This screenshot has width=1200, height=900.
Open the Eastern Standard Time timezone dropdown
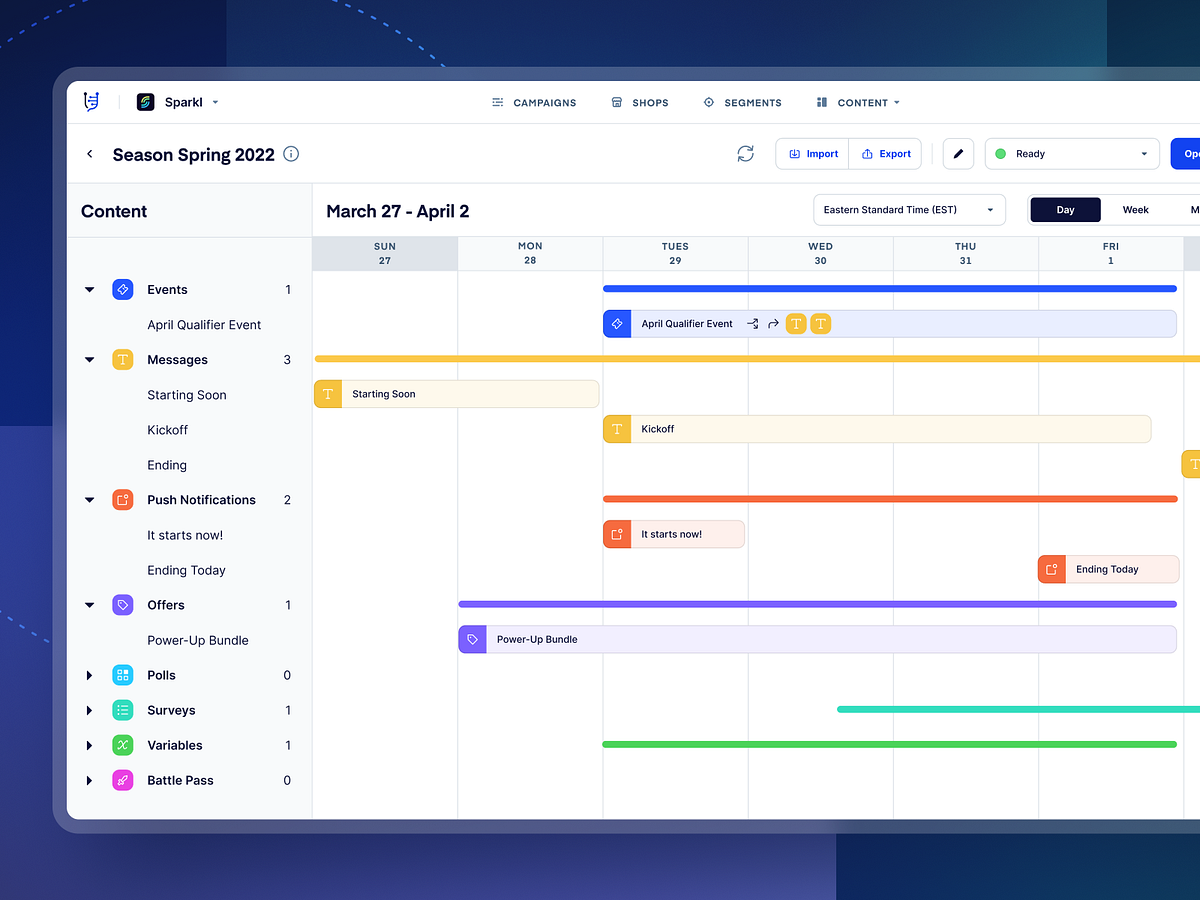[908, 209]
